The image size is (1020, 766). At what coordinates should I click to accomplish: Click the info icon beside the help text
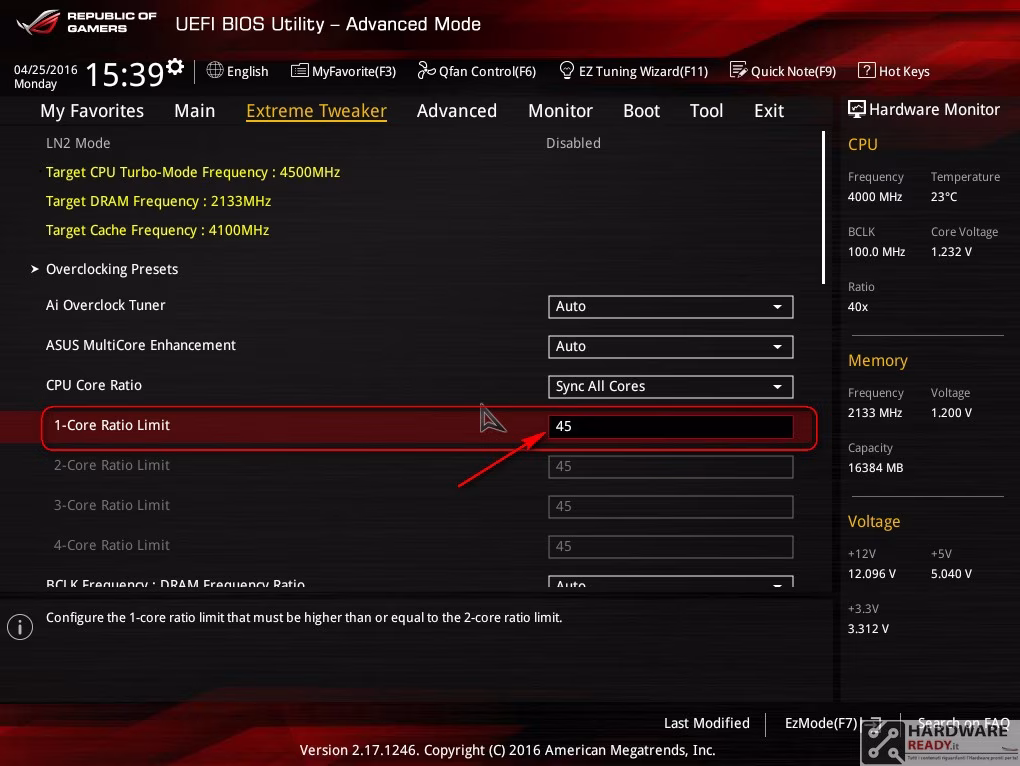click(20, 627)
